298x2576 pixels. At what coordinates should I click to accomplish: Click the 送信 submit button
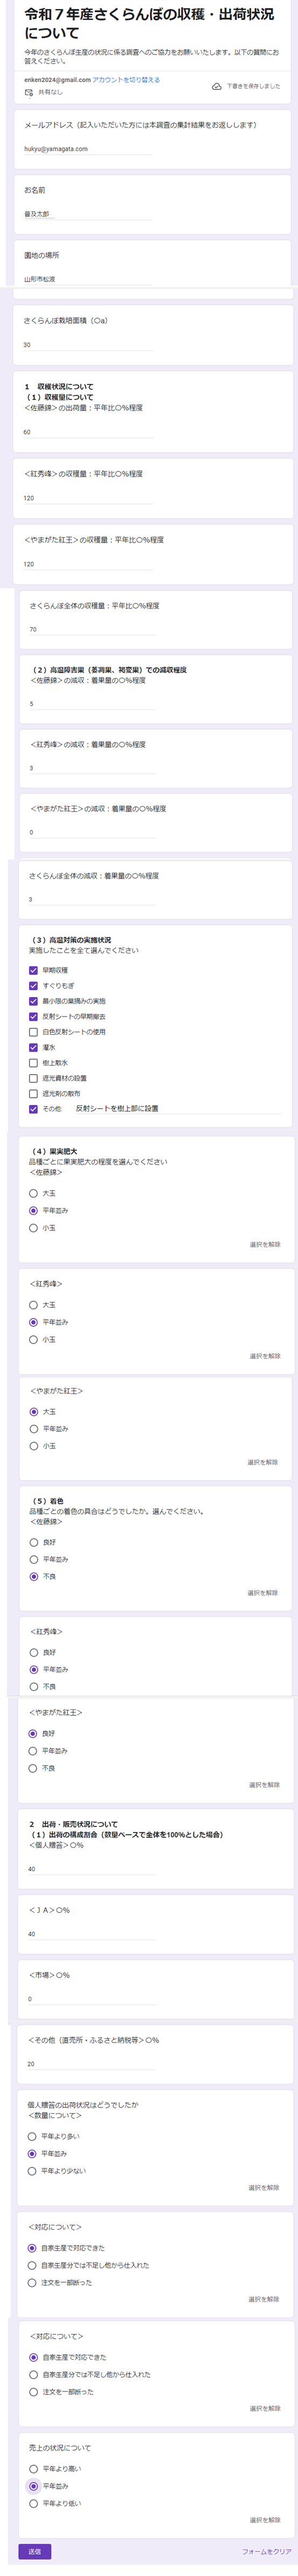point(34,2551)
